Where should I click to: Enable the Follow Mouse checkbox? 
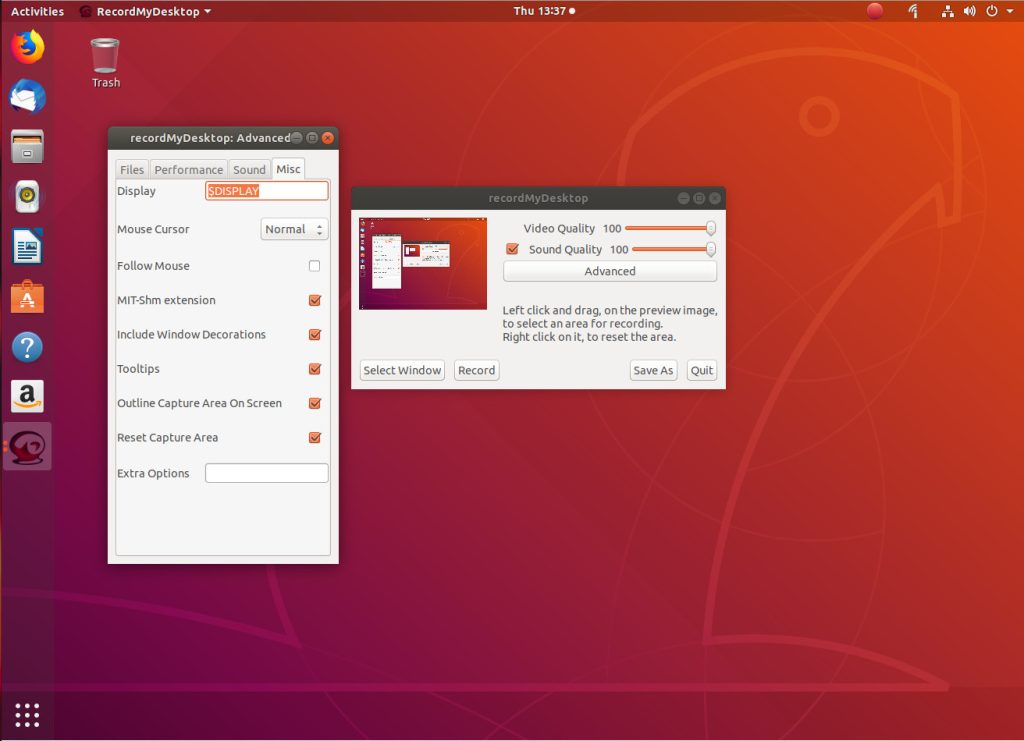314,266
